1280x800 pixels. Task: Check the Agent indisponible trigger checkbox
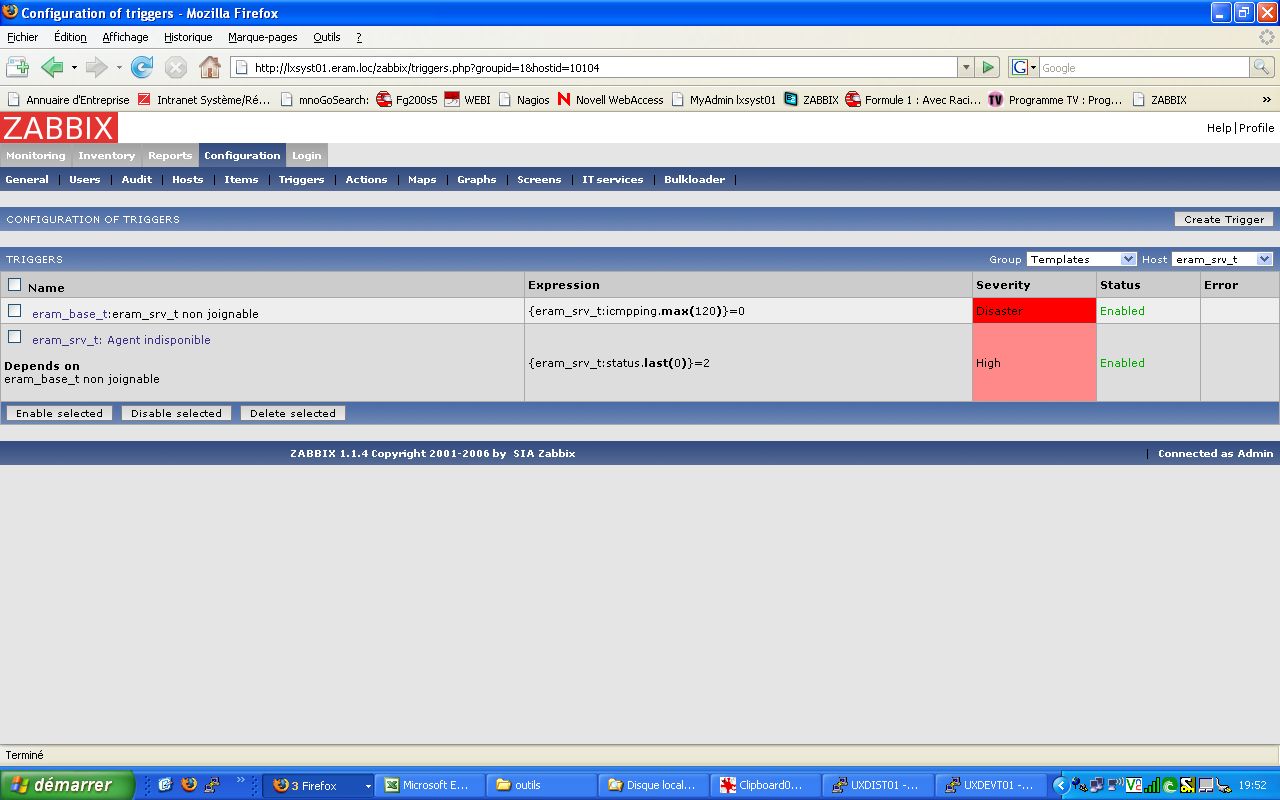(x=14, y=337)
